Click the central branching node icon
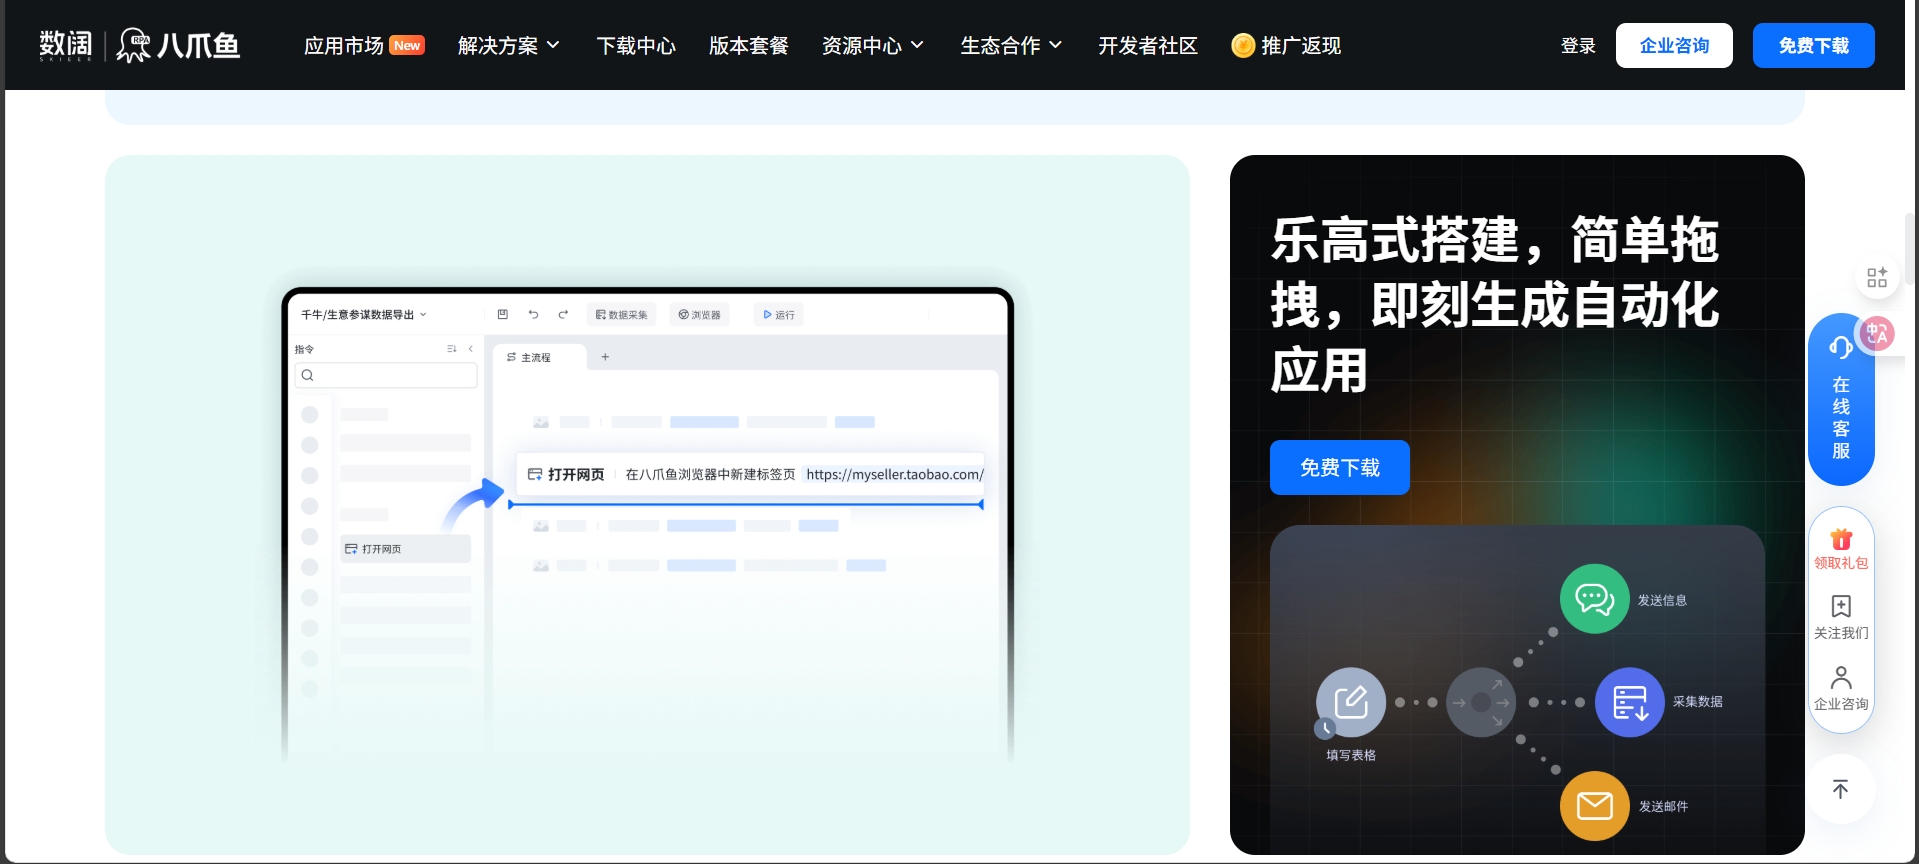The height and width of the screenshot is (864, 1919). click(1481, 702)
